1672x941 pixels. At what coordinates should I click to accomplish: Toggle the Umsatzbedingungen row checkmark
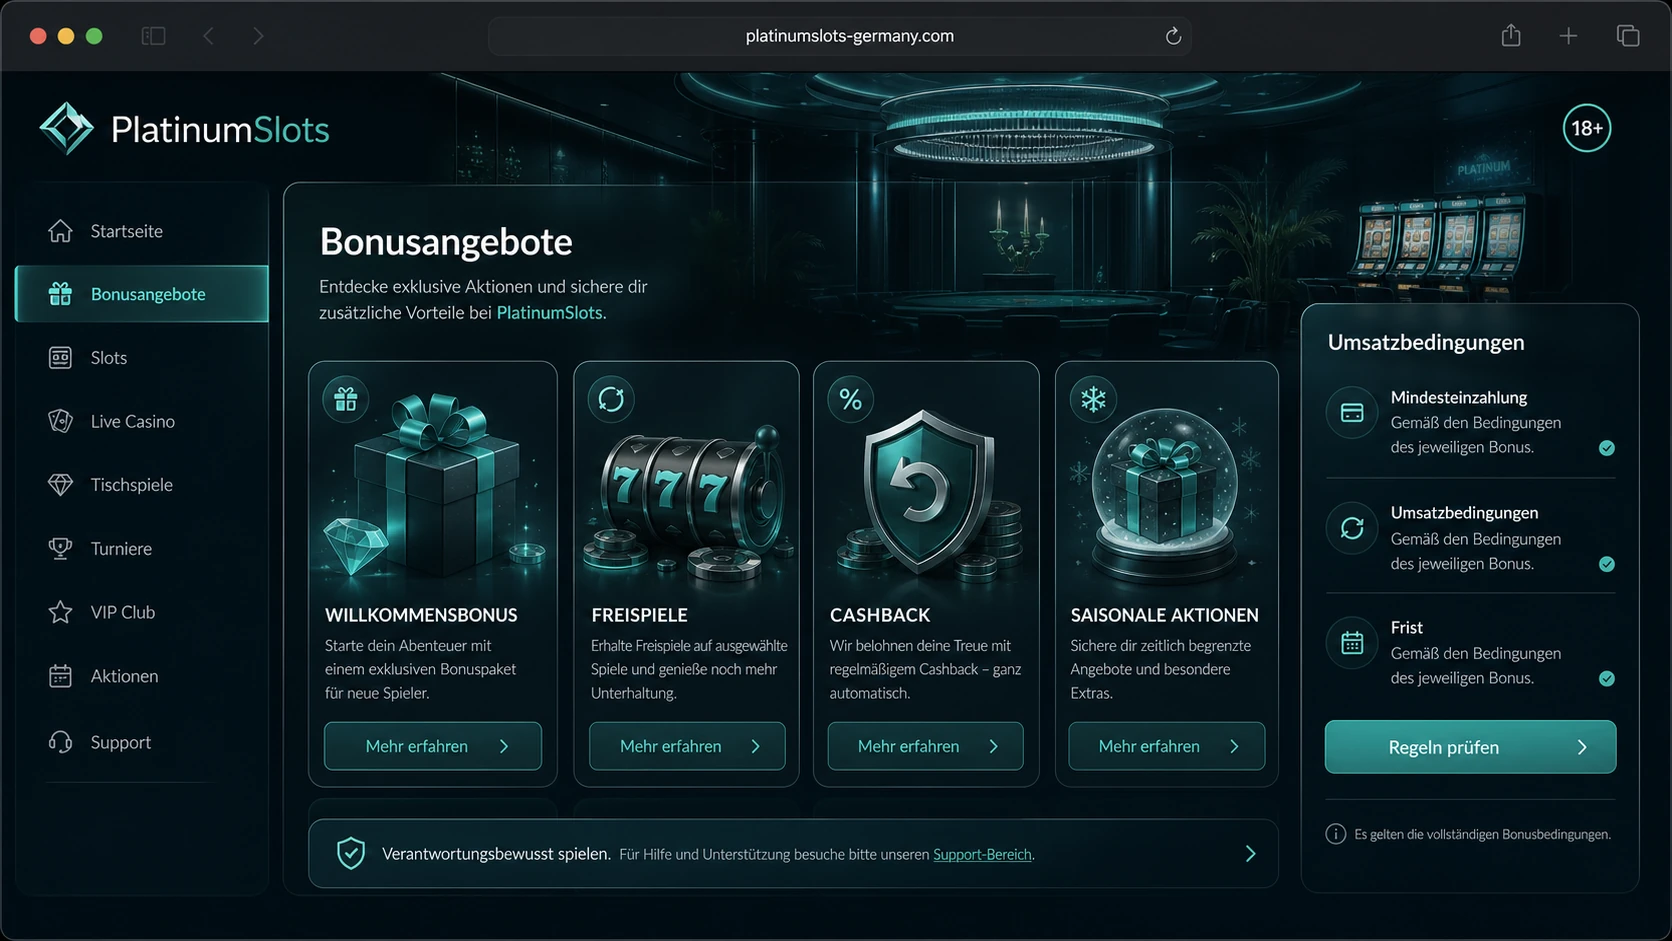pos(1607,564)
